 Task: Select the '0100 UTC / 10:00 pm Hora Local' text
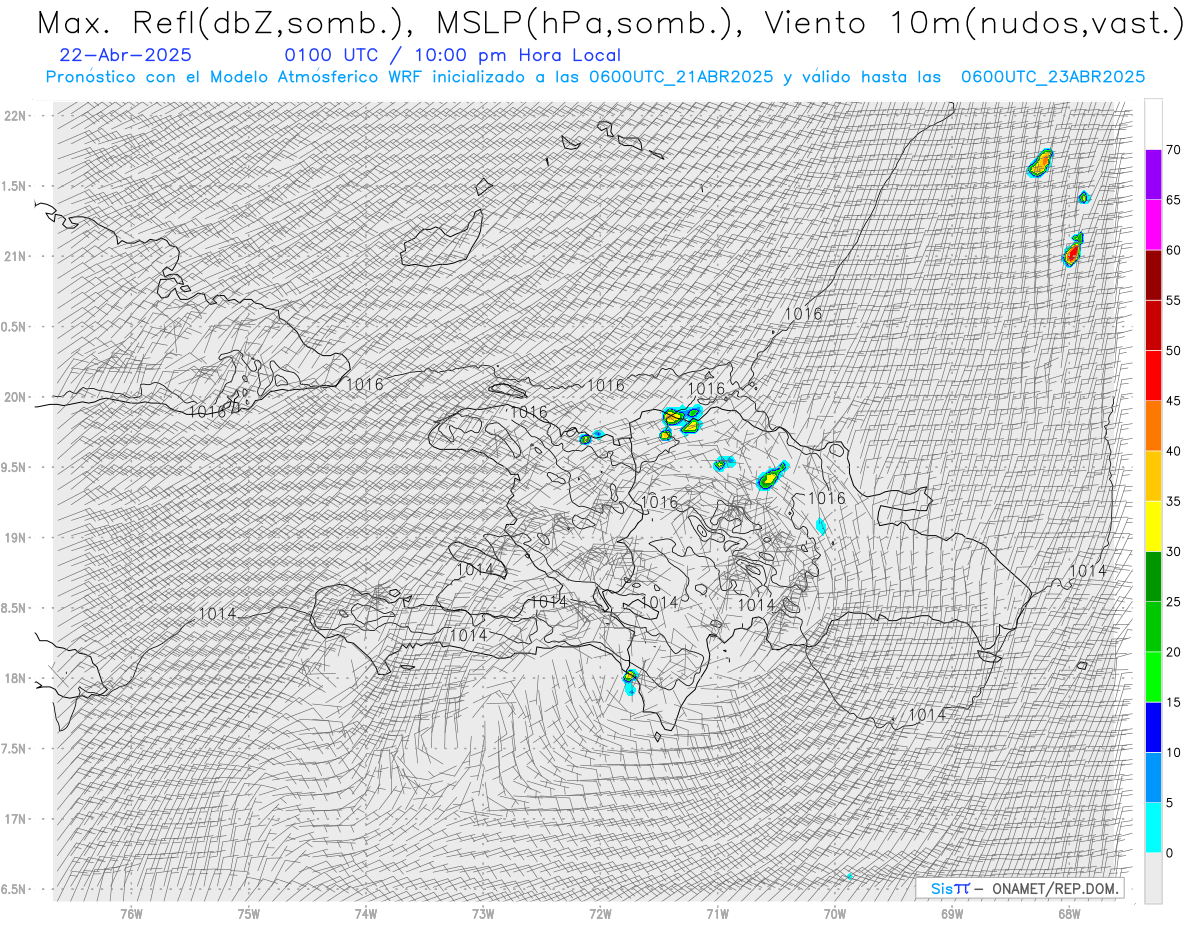pyautogui.click(x=452, y=55)
